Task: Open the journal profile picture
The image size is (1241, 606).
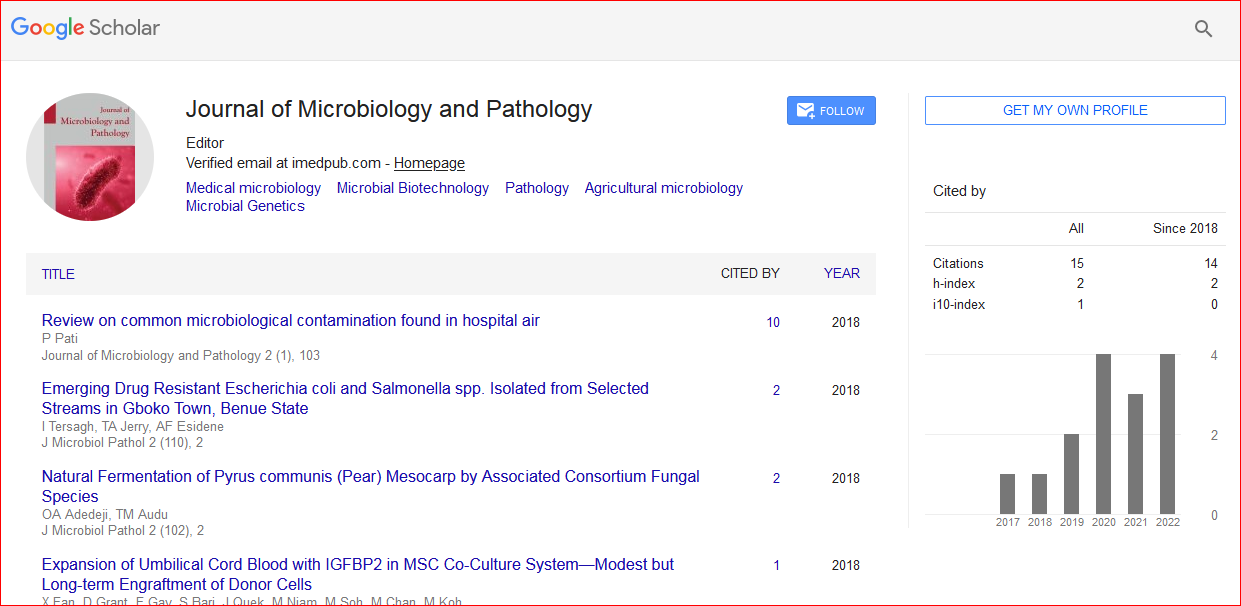Action: pyautogui.click(x=90, y=157)
